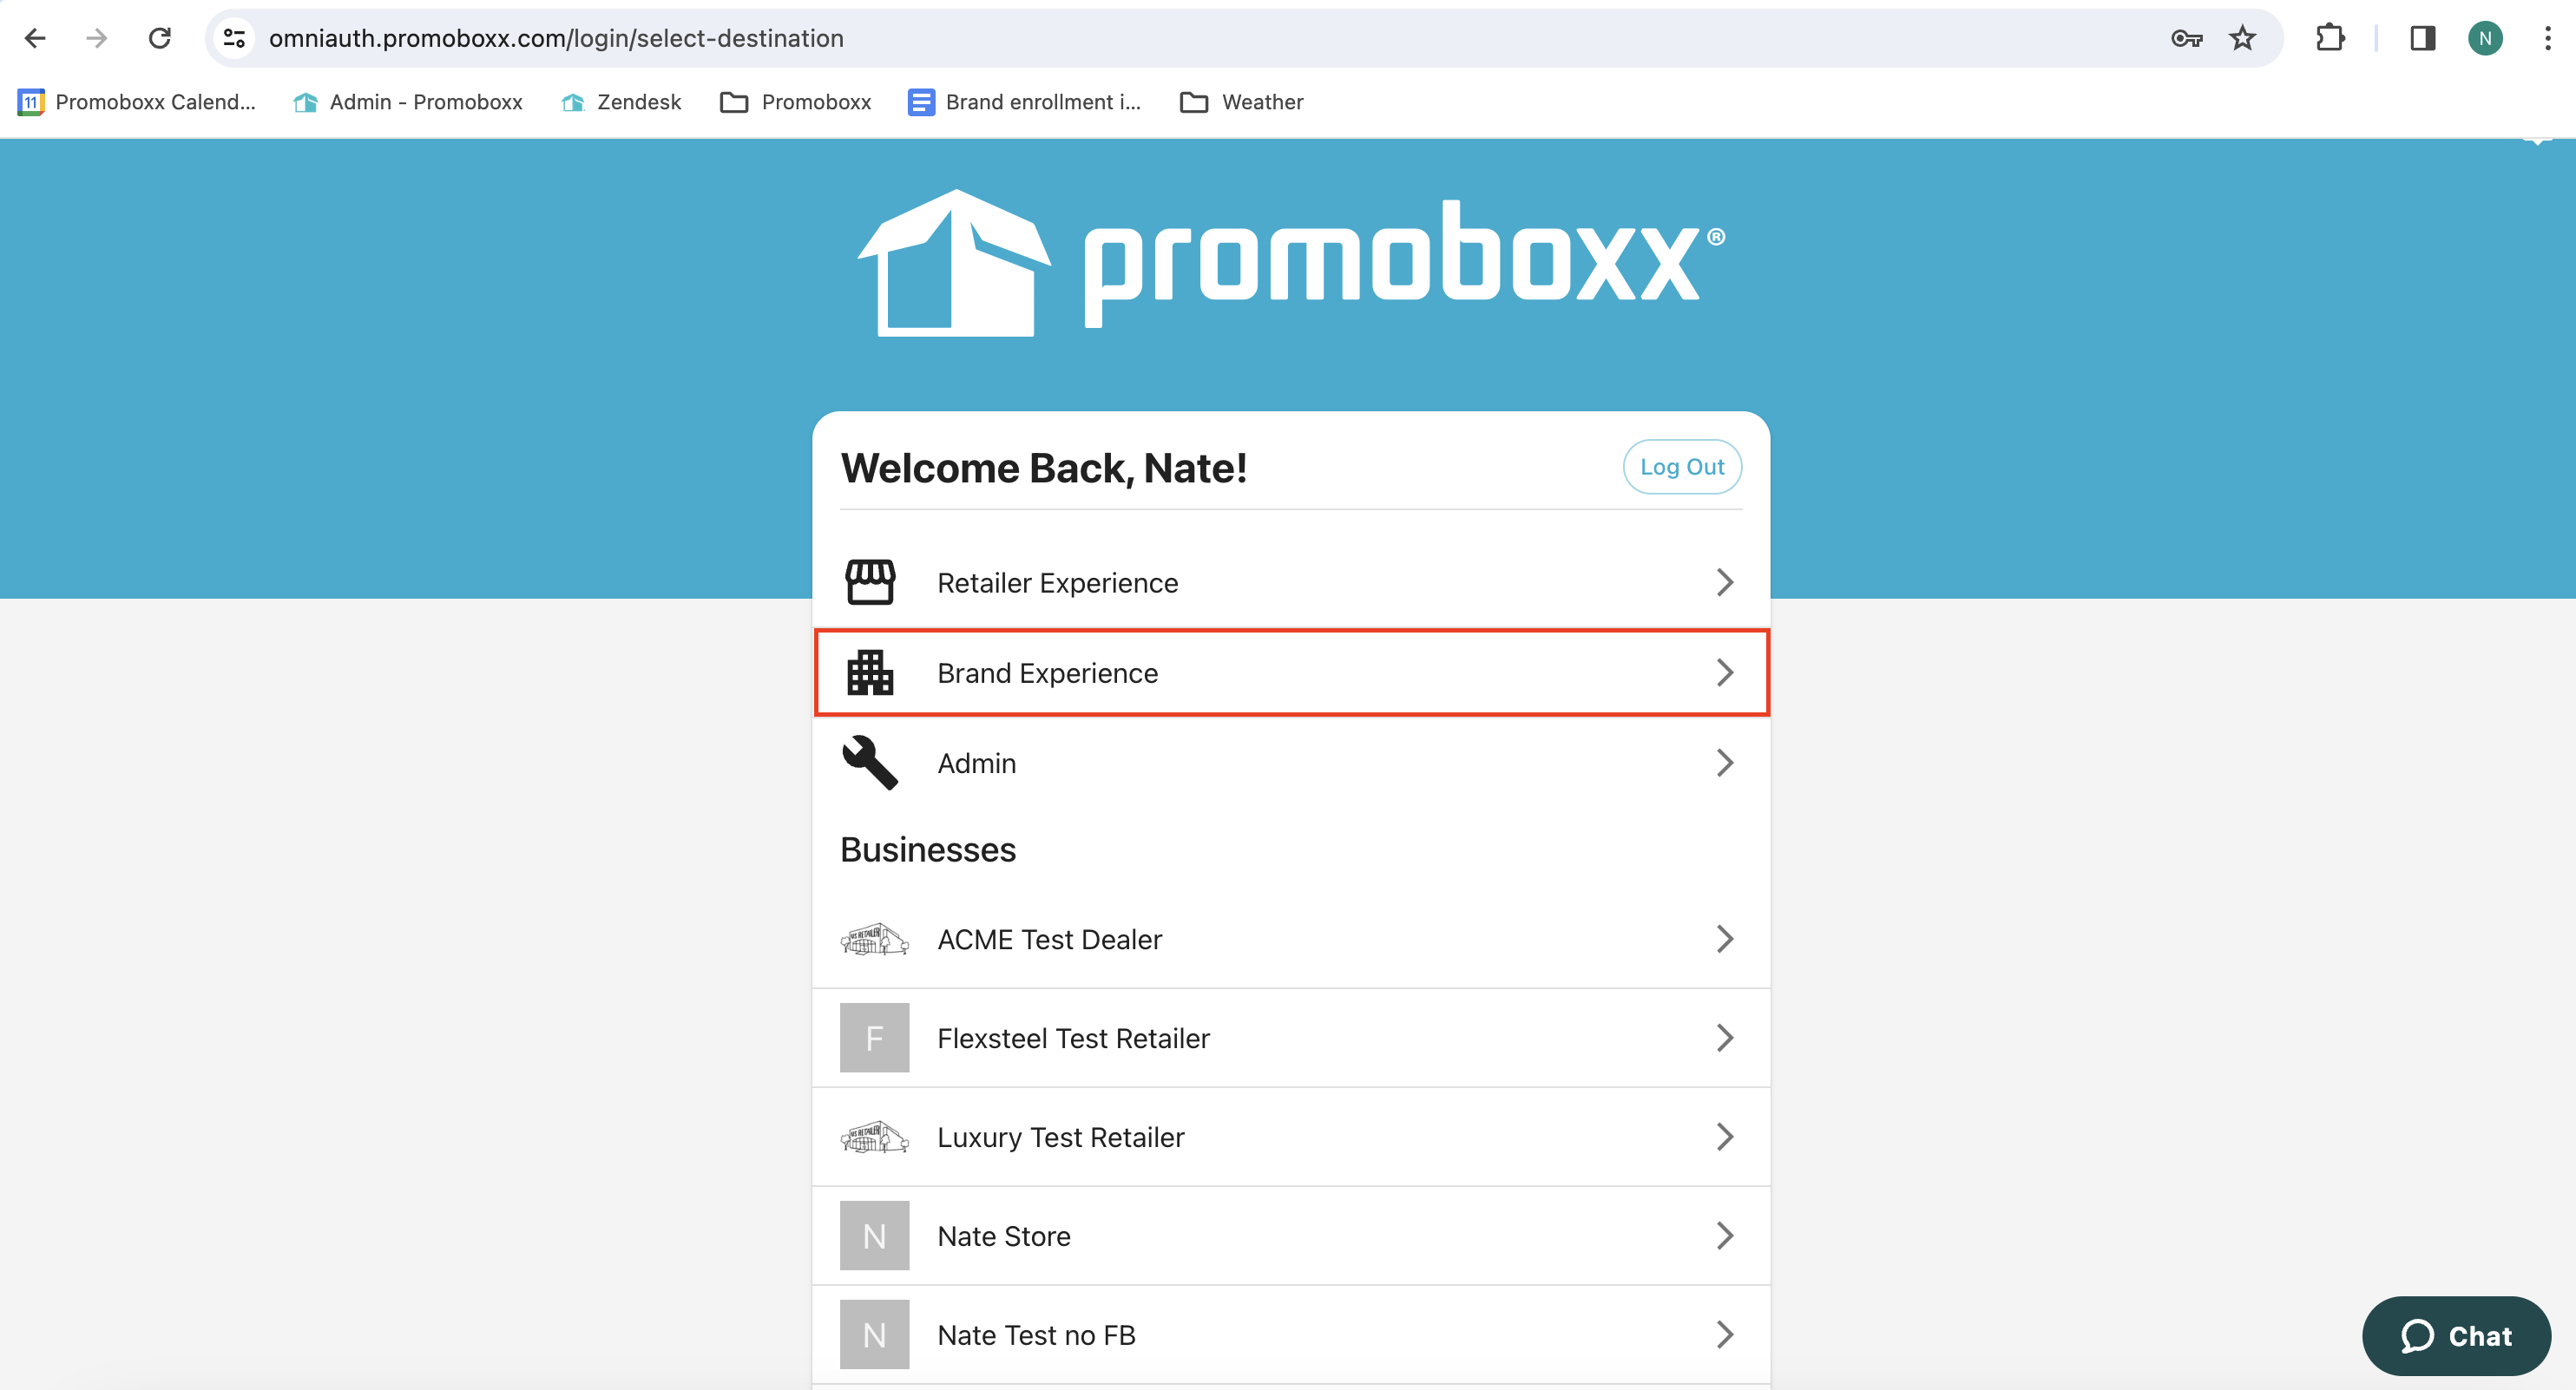The image size is (2576, 1390).
Task: Bookmark this page with the star icon
Action: point(2242,38)
